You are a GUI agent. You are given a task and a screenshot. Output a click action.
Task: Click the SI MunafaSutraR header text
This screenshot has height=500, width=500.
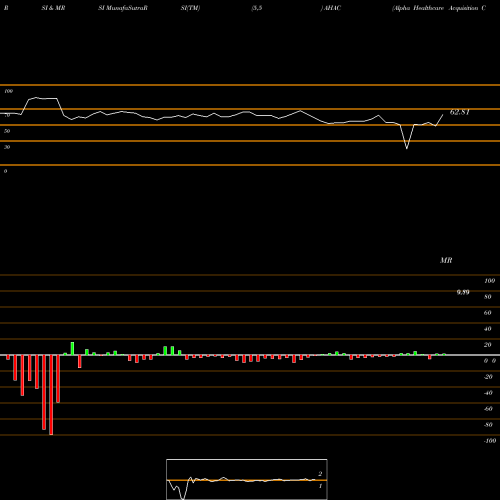coord(123,8)
